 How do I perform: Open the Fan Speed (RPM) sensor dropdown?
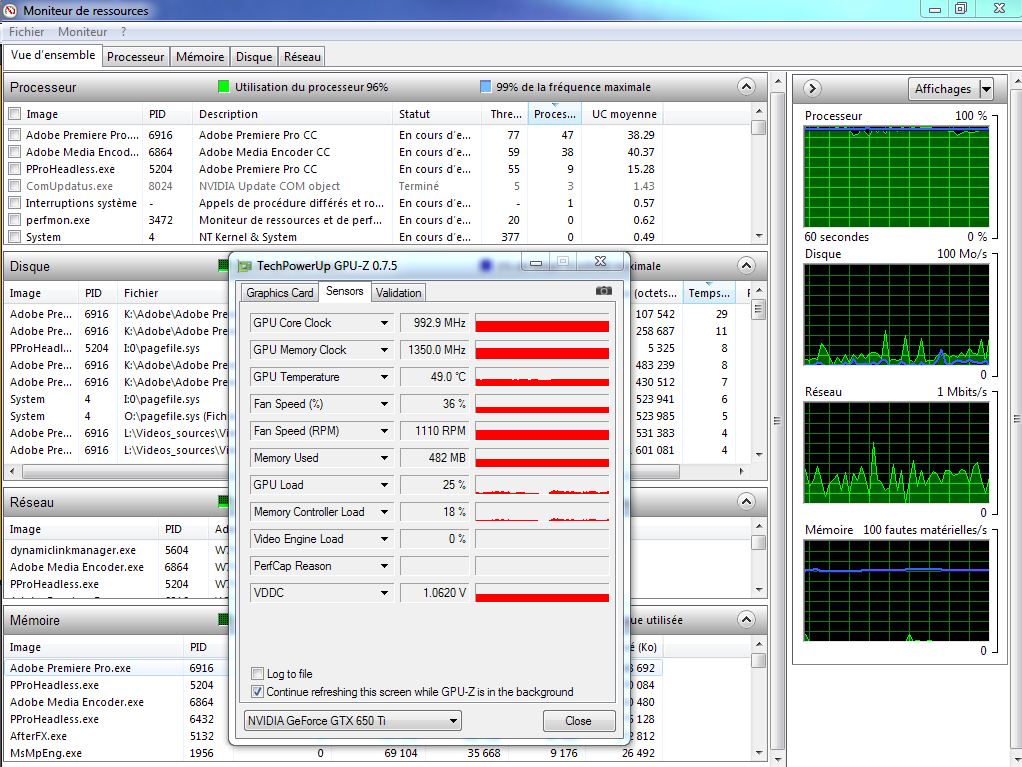click(x=385, y=431)
